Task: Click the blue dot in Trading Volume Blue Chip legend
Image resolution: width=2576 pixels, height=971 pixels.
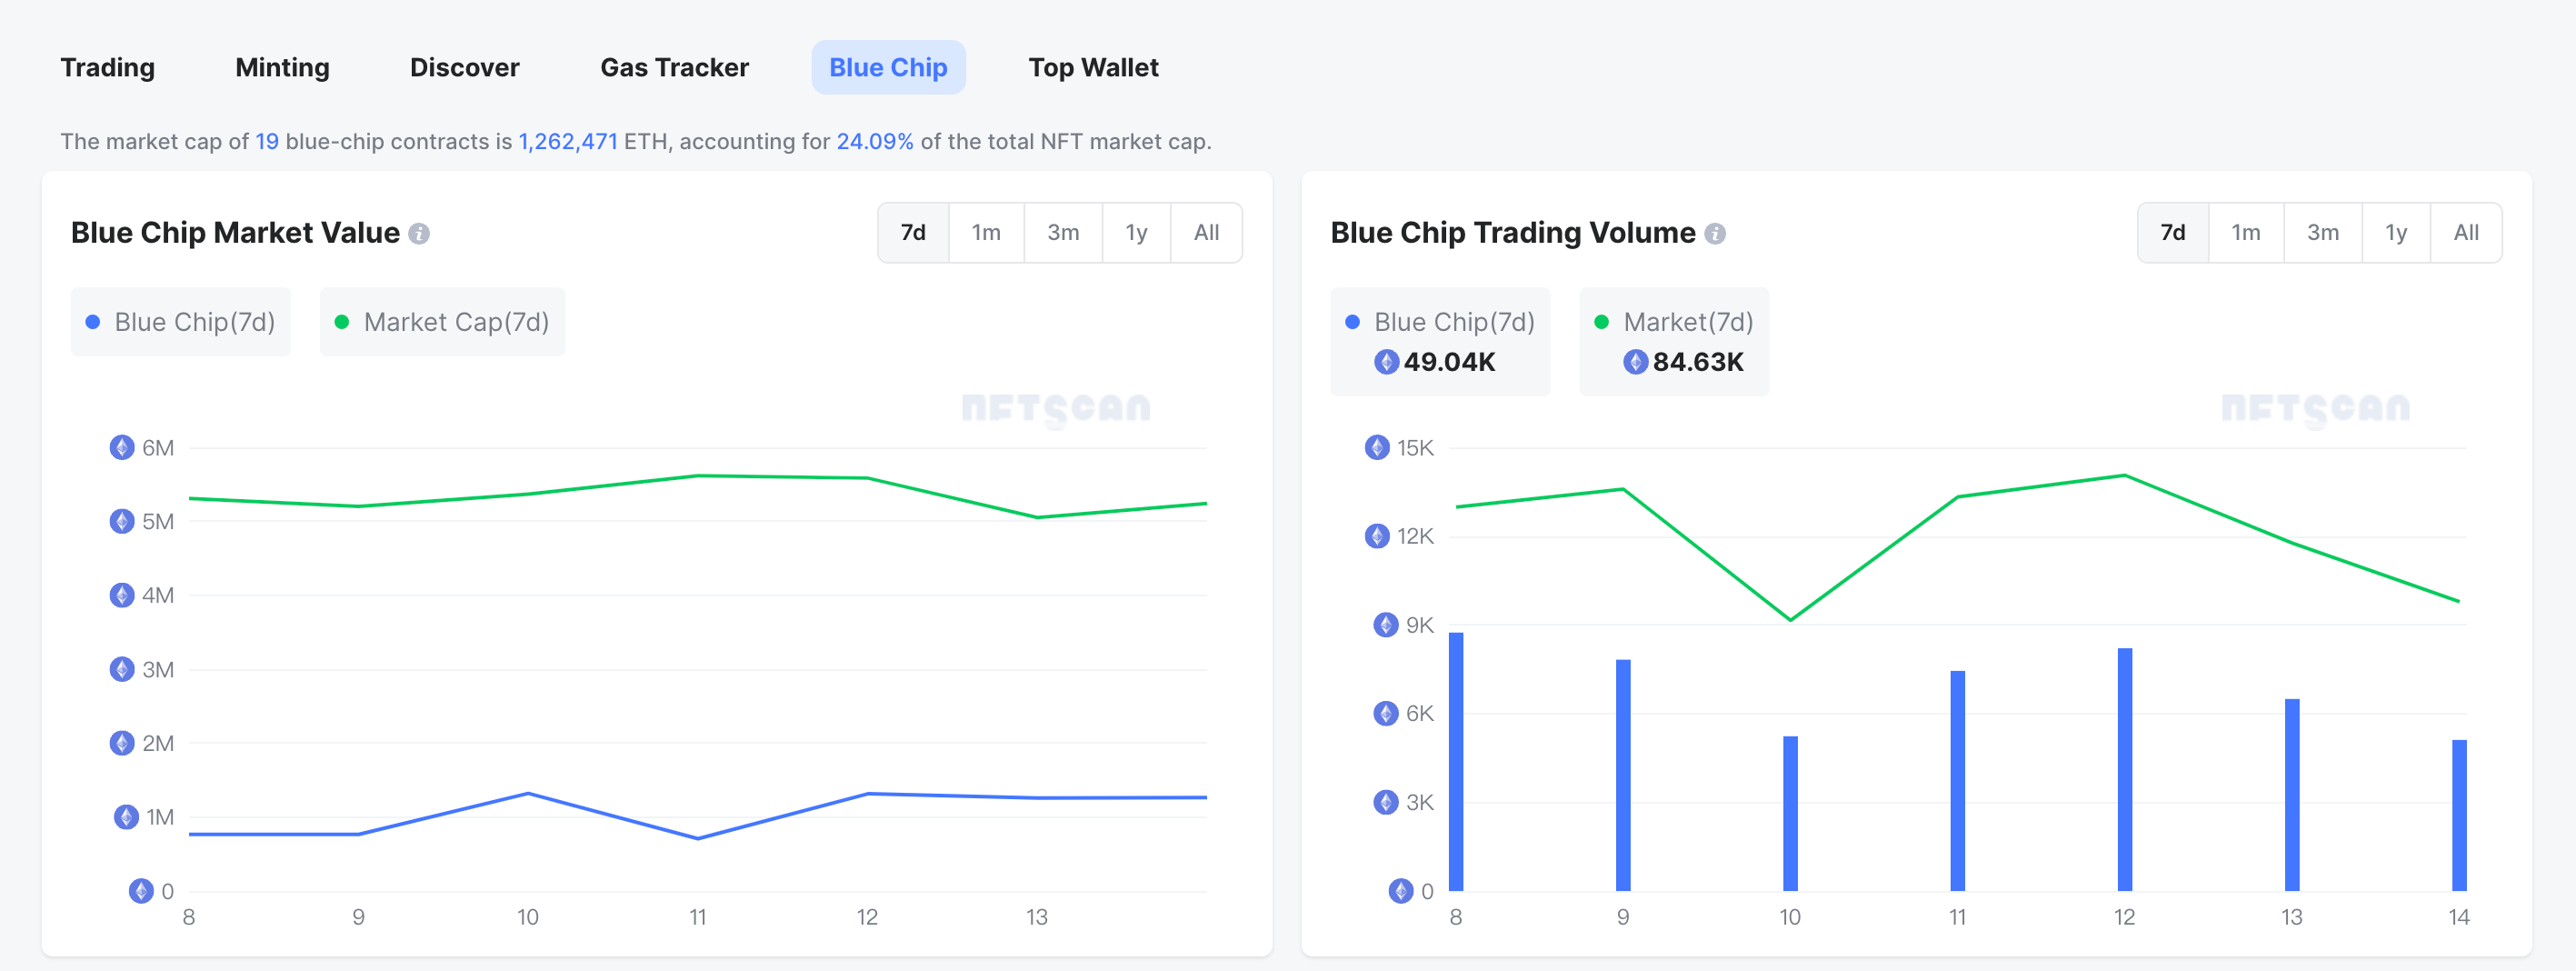Action: pyautogui.click(x=1352, y=322)
